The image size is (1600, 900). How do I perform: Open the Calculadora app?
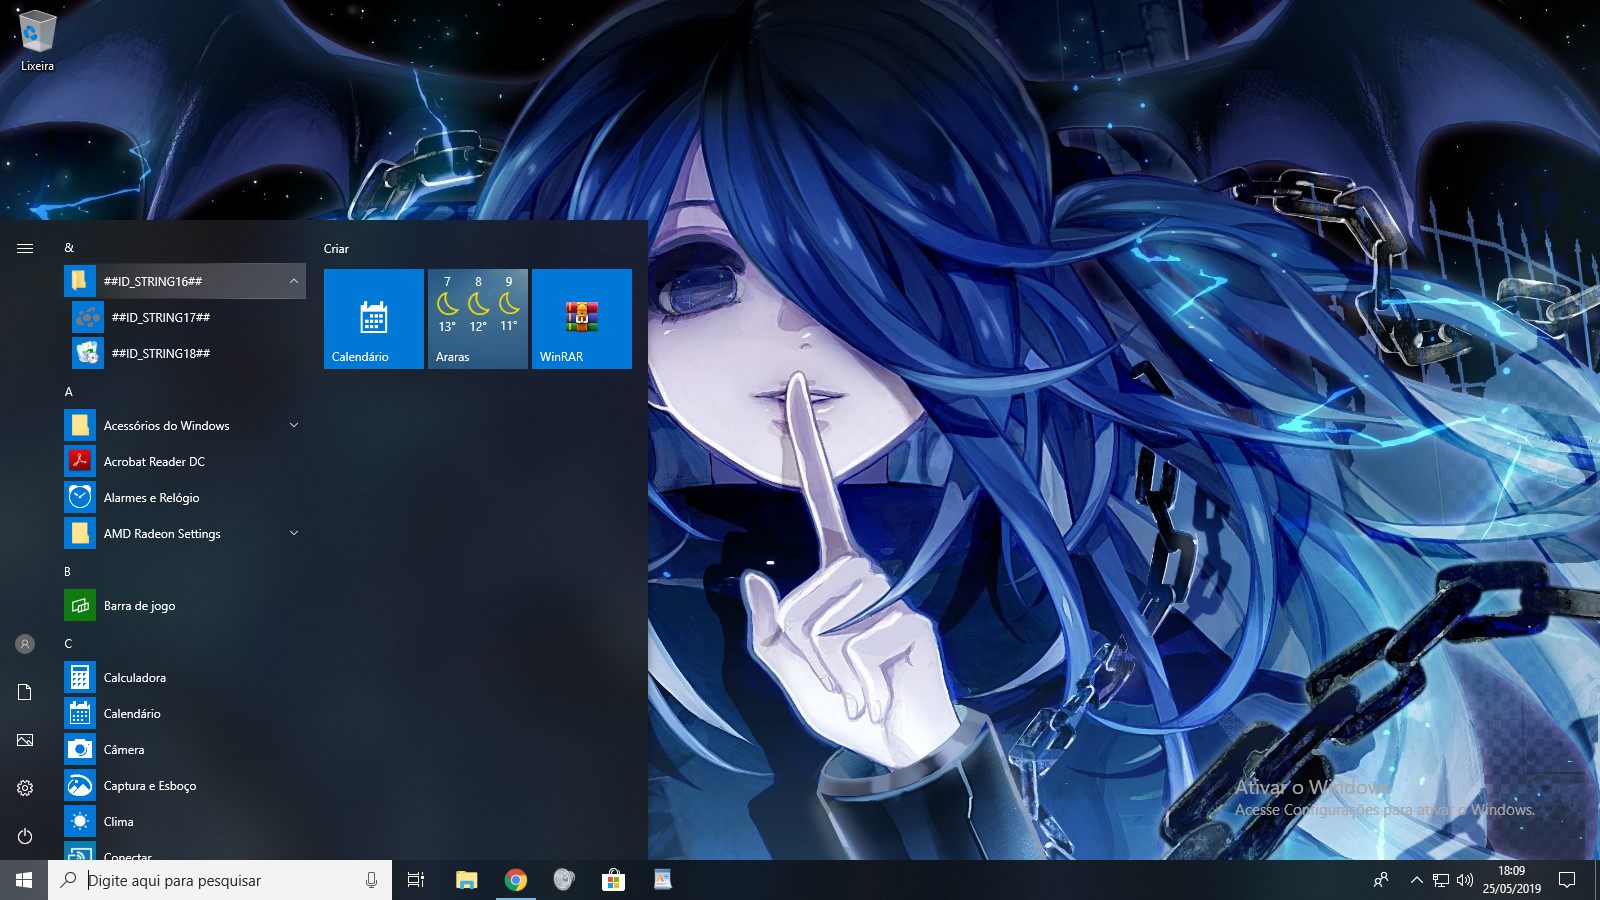[185, 677]
